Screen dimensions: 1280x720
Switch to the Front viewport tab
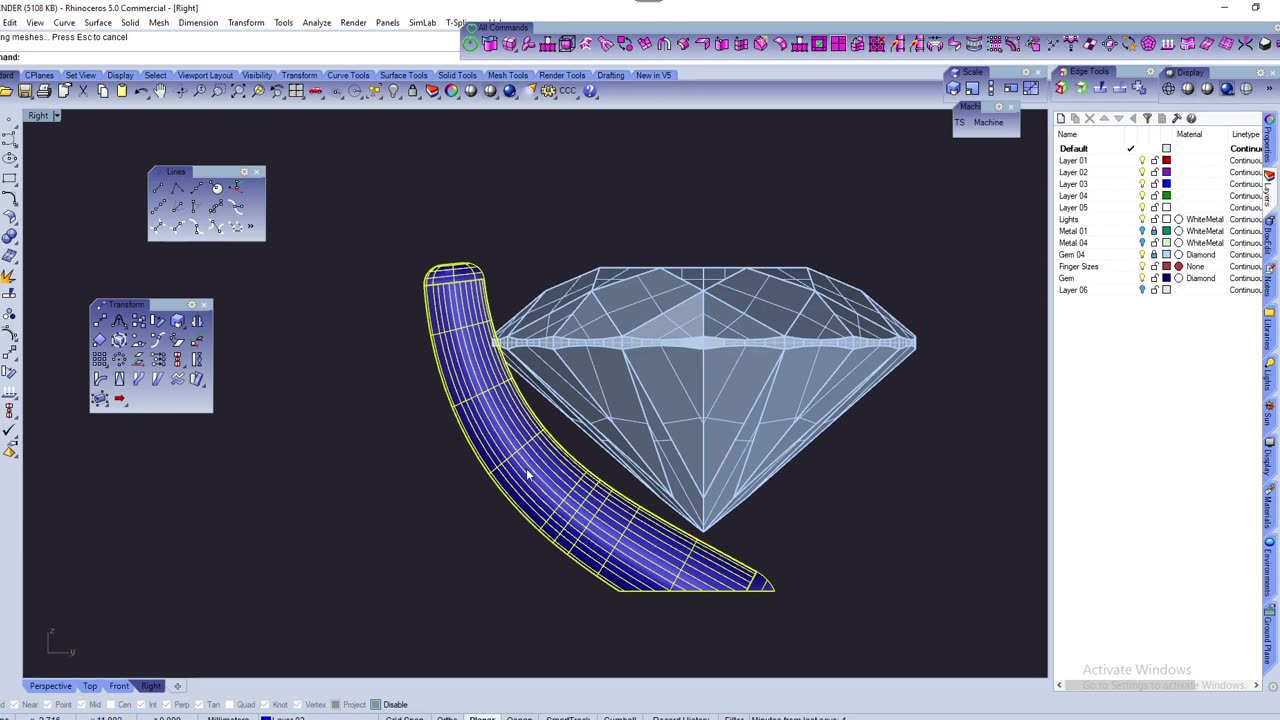coord(119,686)
